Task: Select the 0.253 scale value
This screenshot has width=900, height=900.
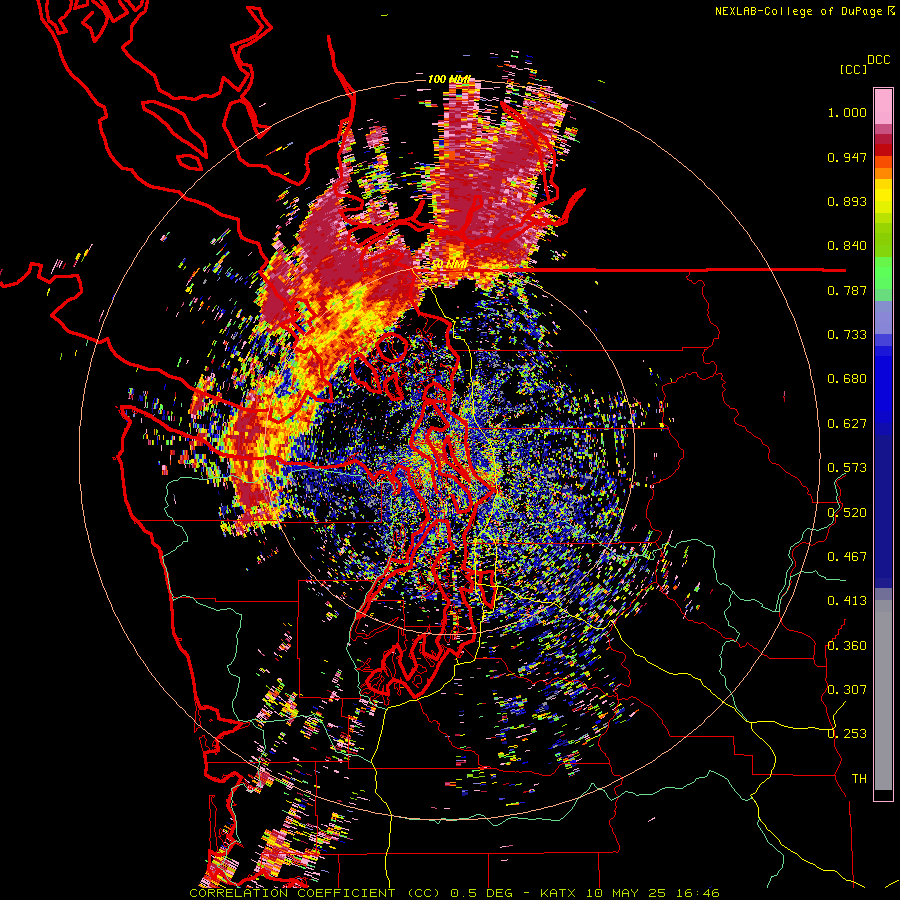Action: [847, 734]
